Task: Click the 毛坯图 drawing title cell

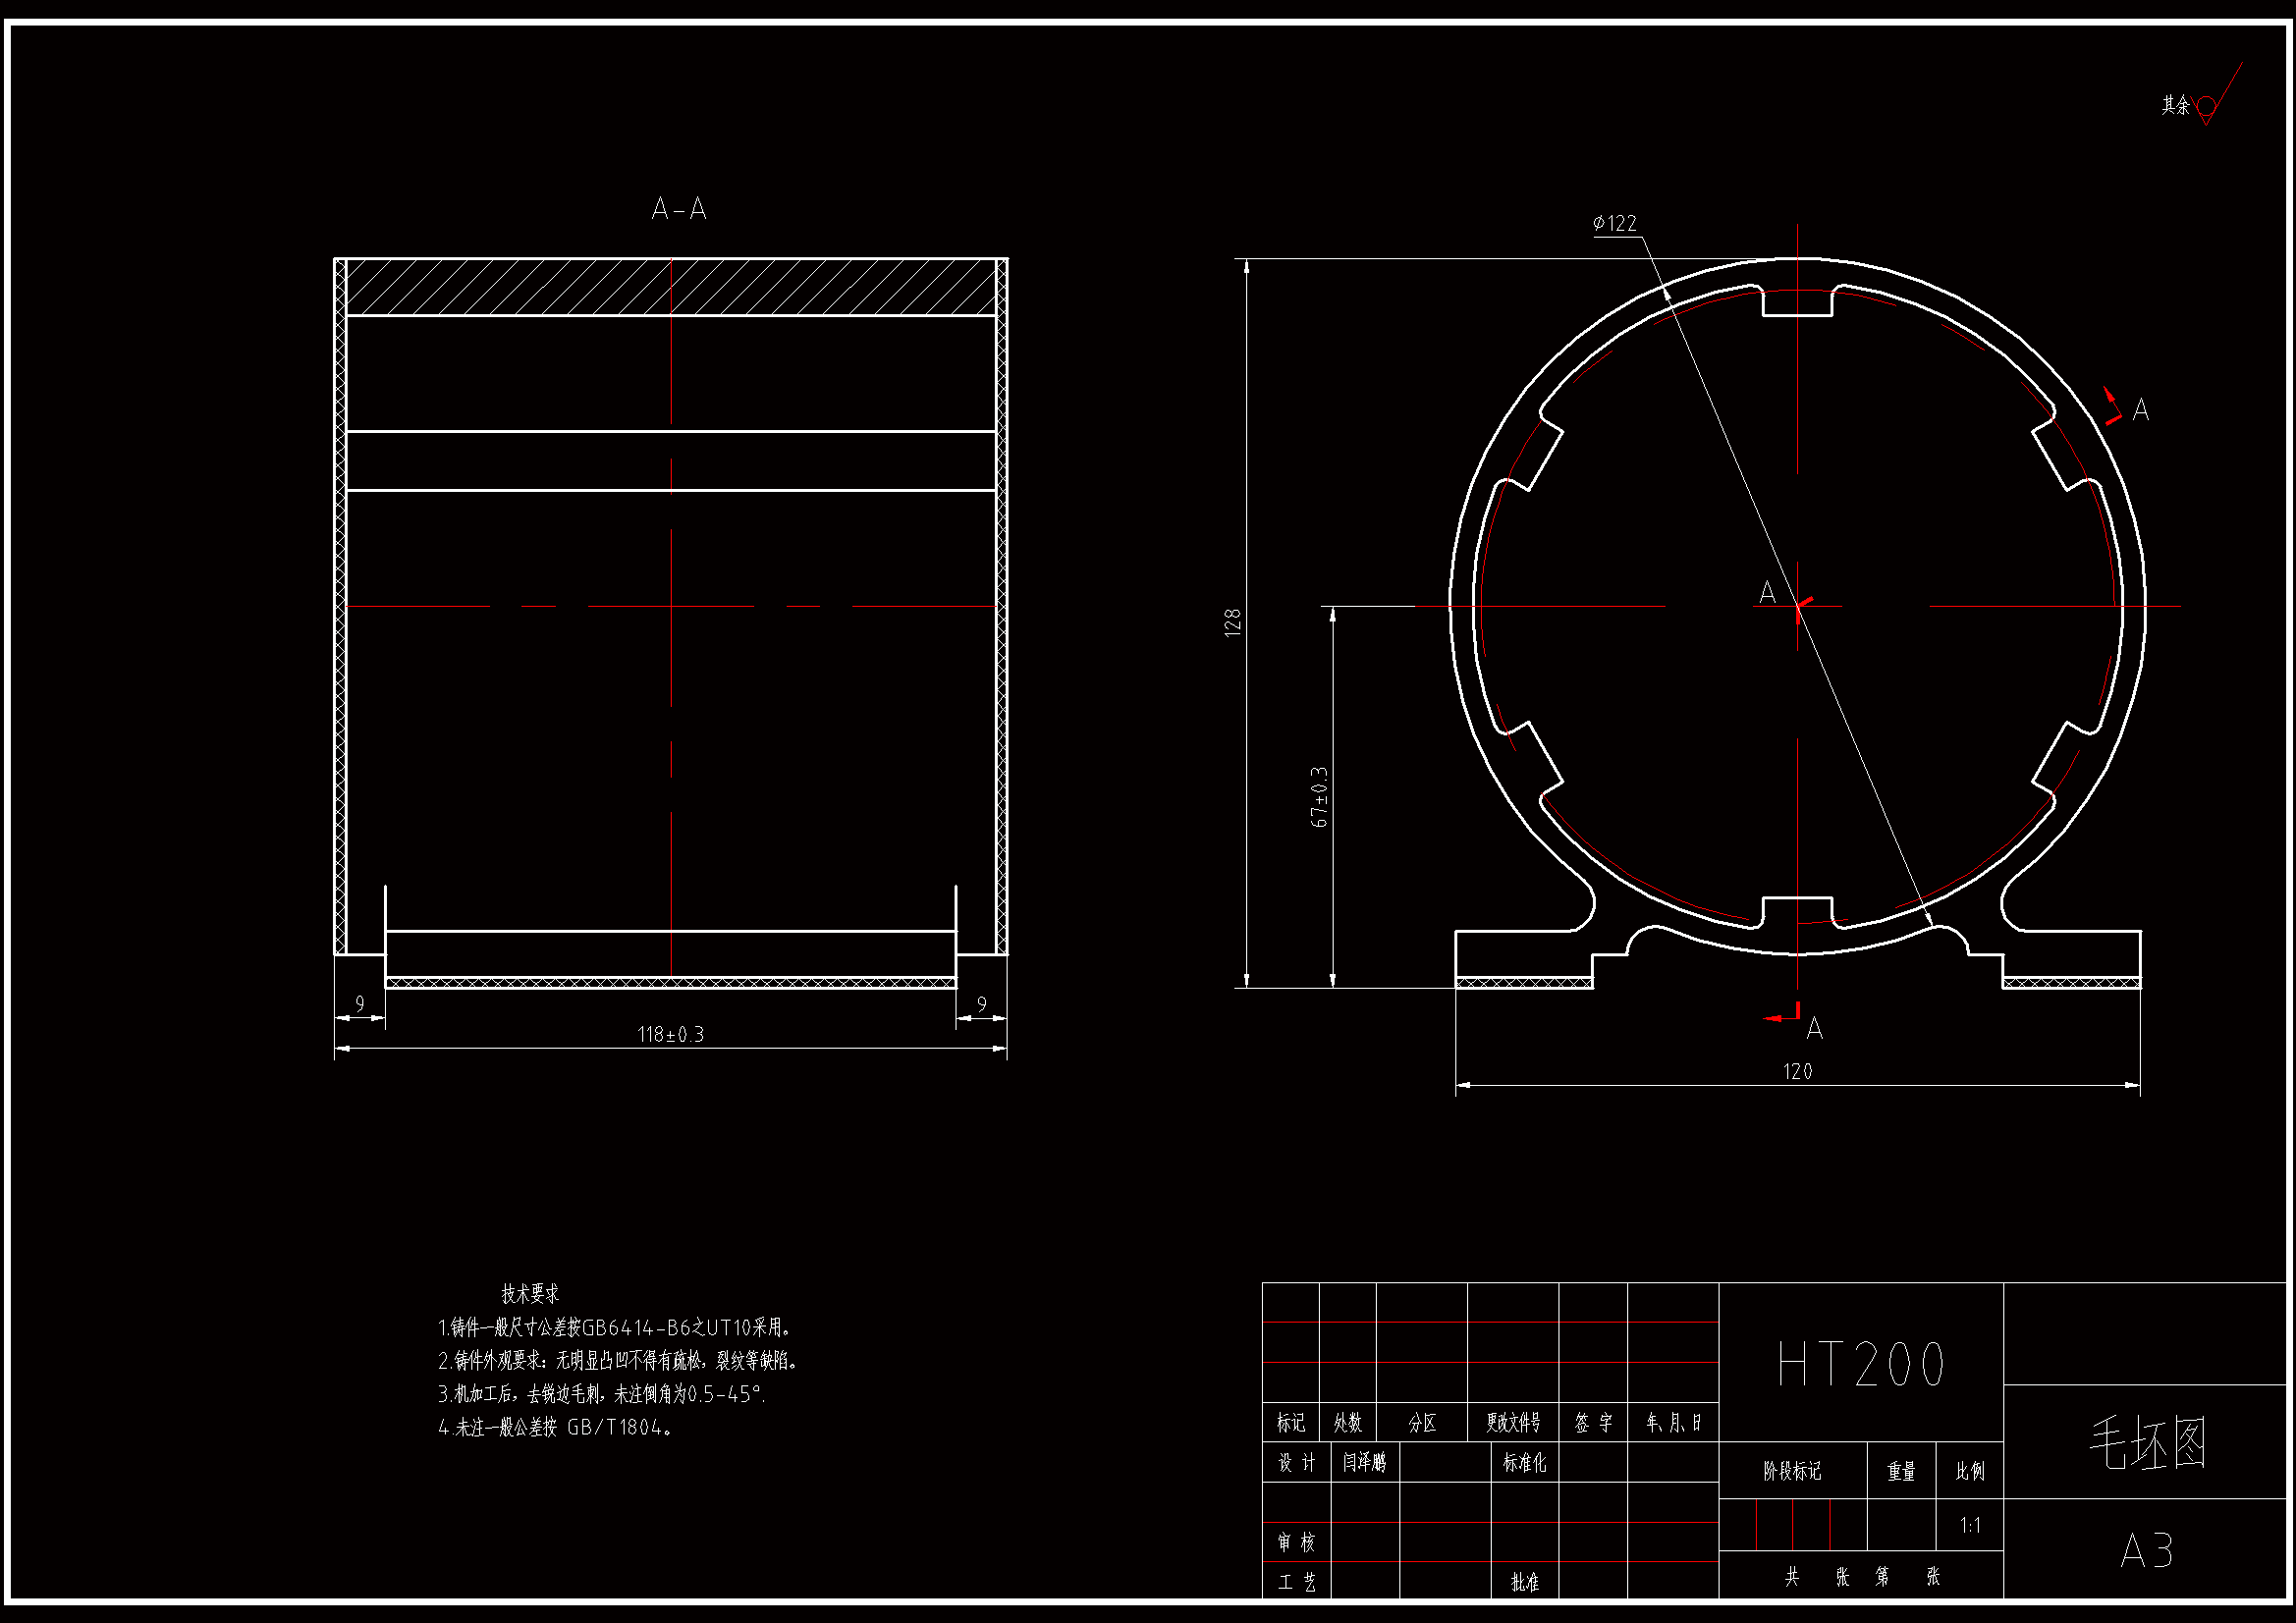Action: [x=2146, y=1443]
